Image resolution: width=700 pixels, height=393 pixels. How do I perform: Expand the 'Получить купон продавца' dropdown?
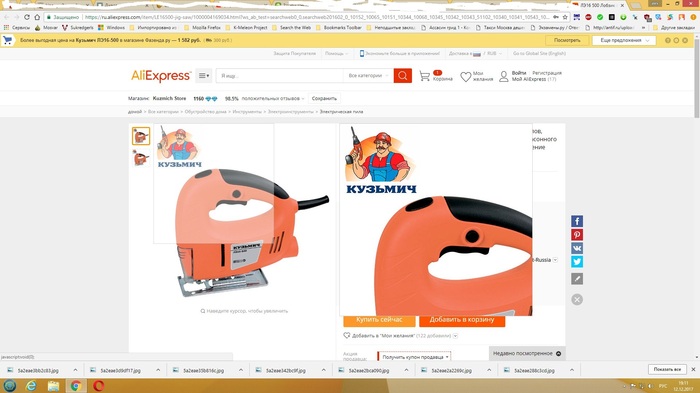coord(415,357)
